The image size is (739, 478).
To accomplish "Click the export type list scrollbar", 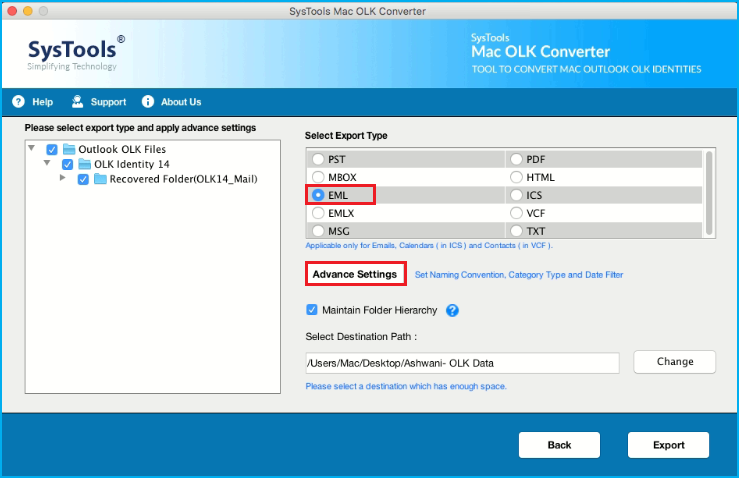I will [709, 193].
